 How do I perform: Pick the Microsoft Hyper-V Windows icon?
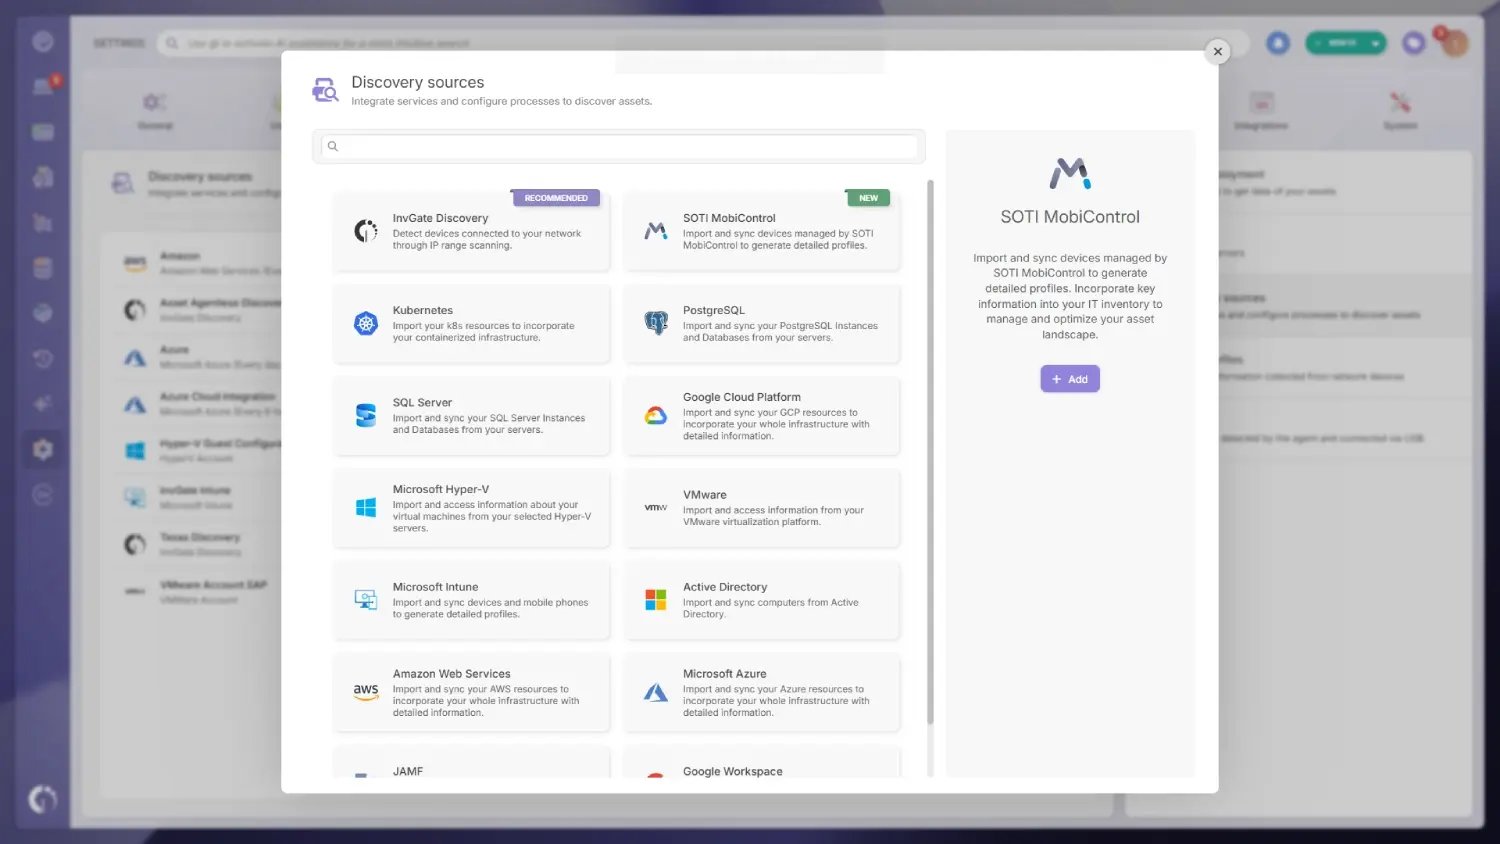click(366, 508)
